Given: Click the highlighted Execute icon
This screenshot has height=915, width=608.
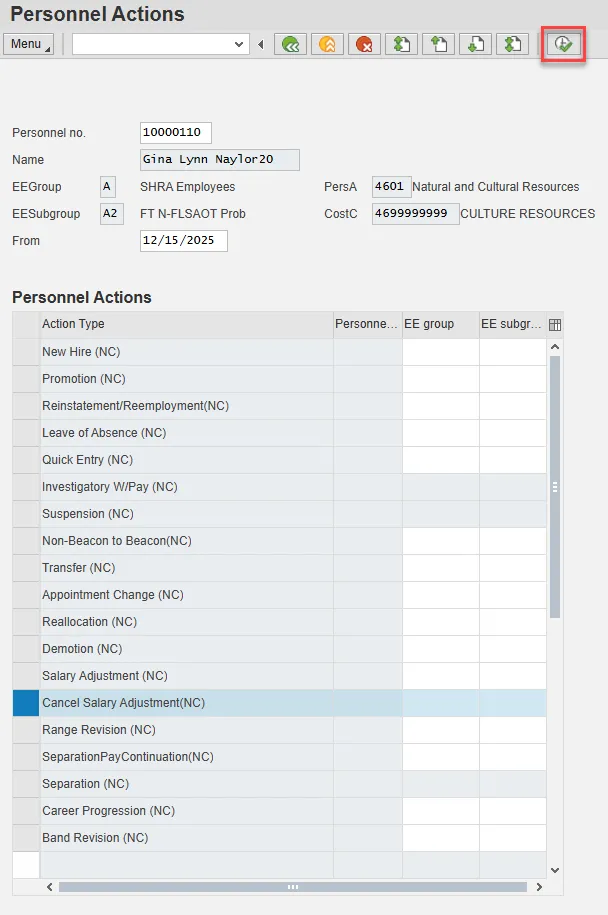Looking at the screenshot, I should pyautogui.click(x=563, y=44).
